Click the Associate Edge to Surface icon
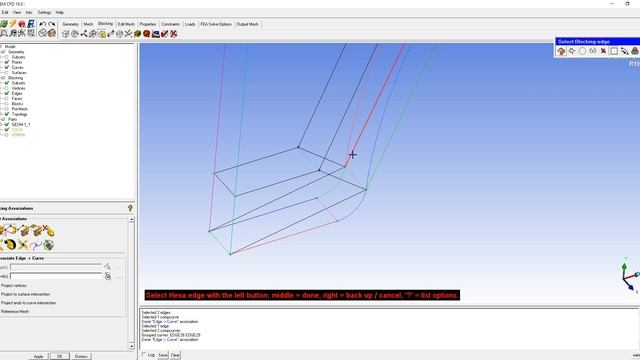640x360 pixels. pos(24,231)
